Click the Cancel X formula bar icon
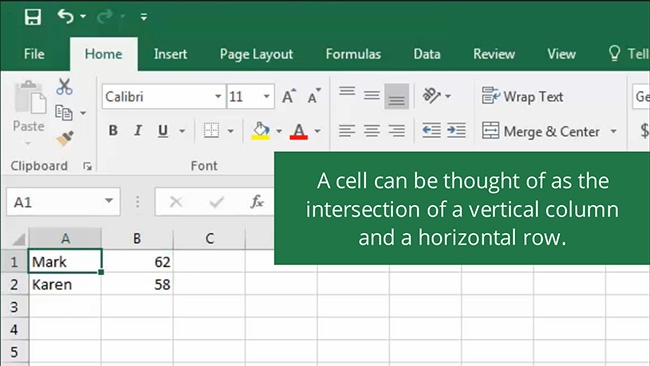650x366 pixels. point(176,202)
